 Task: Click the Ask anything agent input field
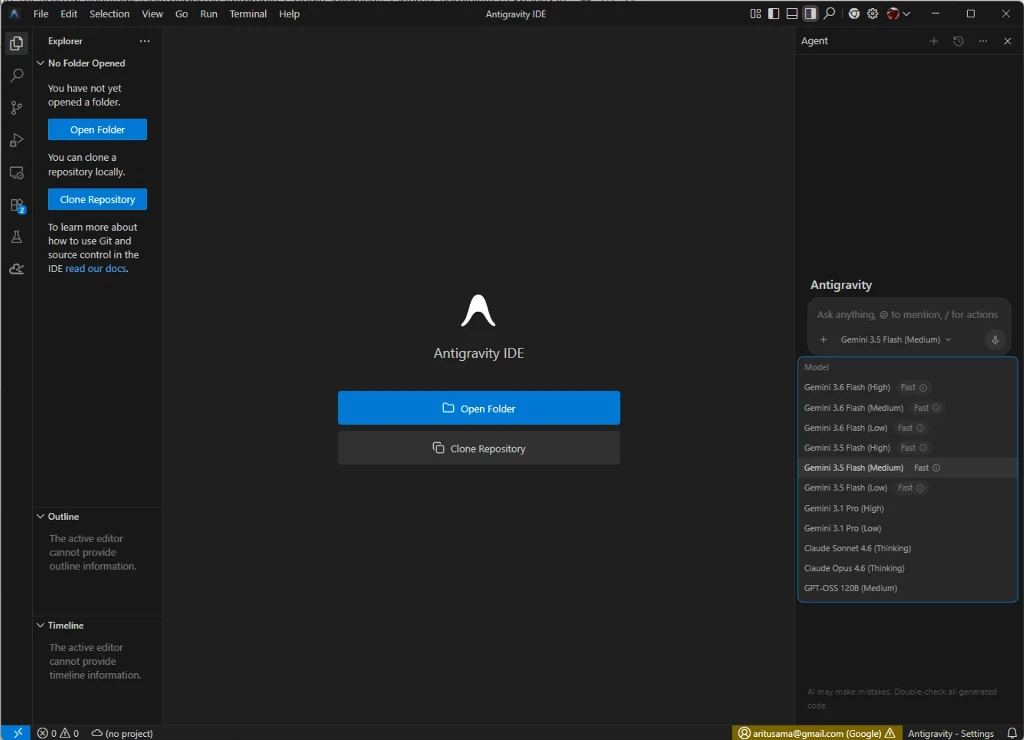point(907,314)
